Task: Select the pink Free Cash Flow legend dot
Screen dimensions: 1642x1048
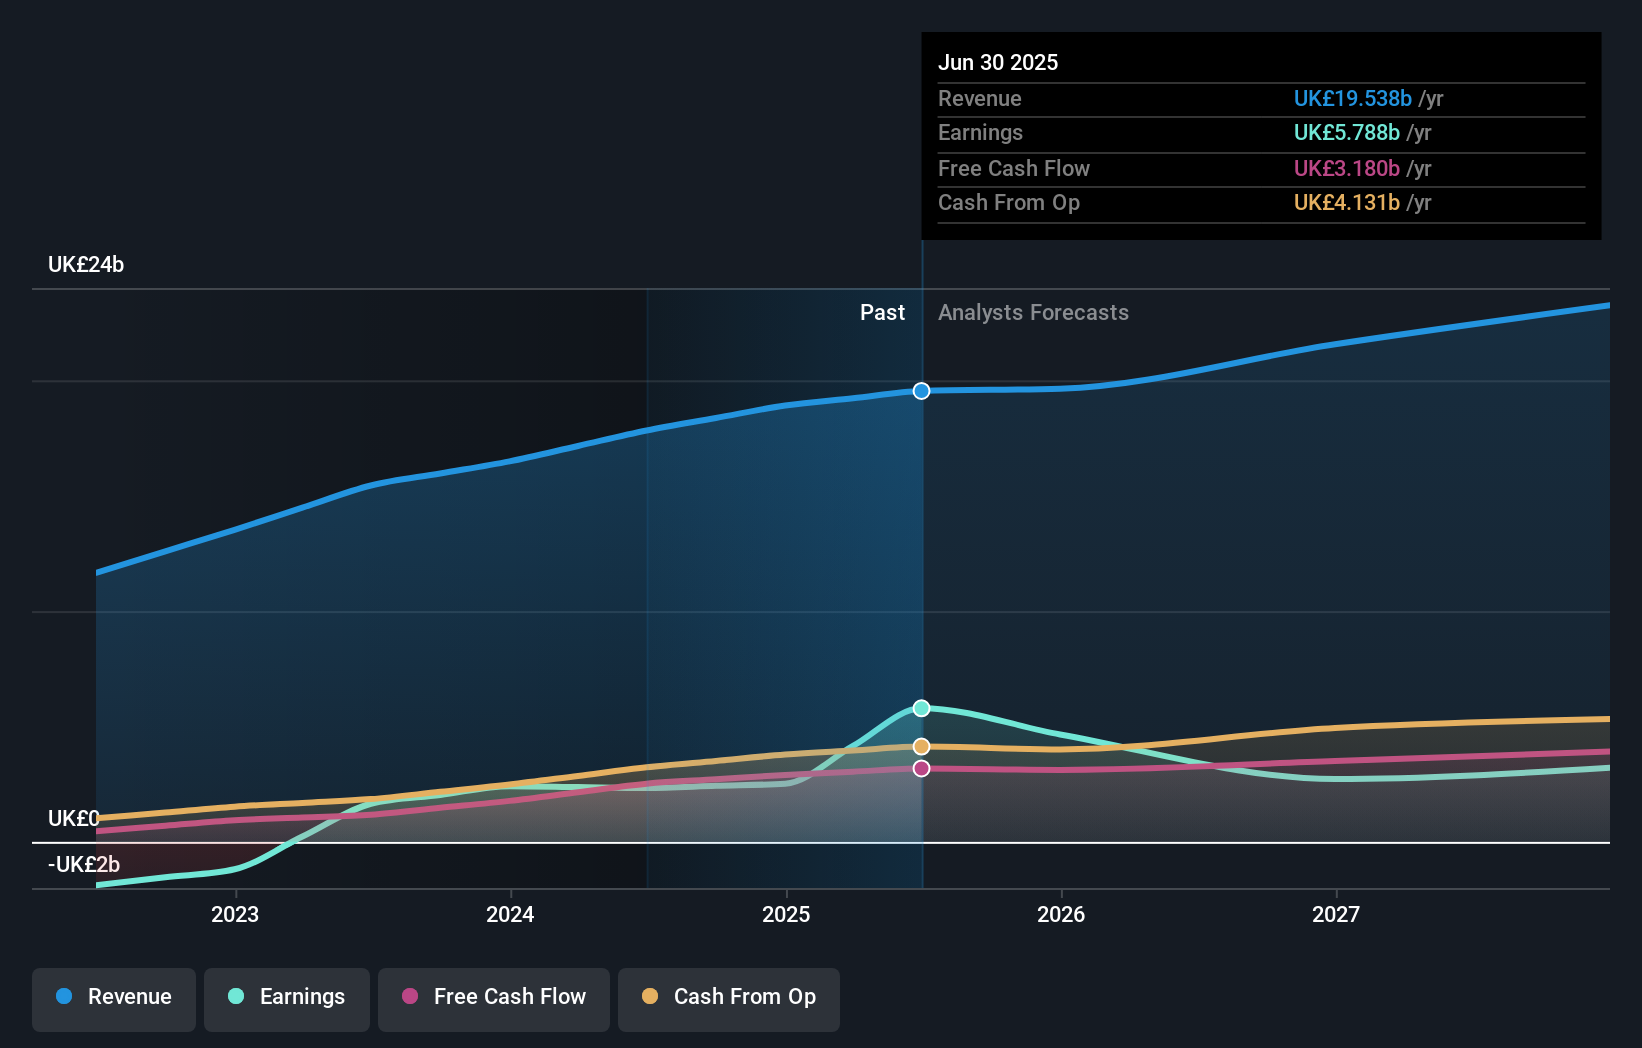Action: tap(410, 997)
